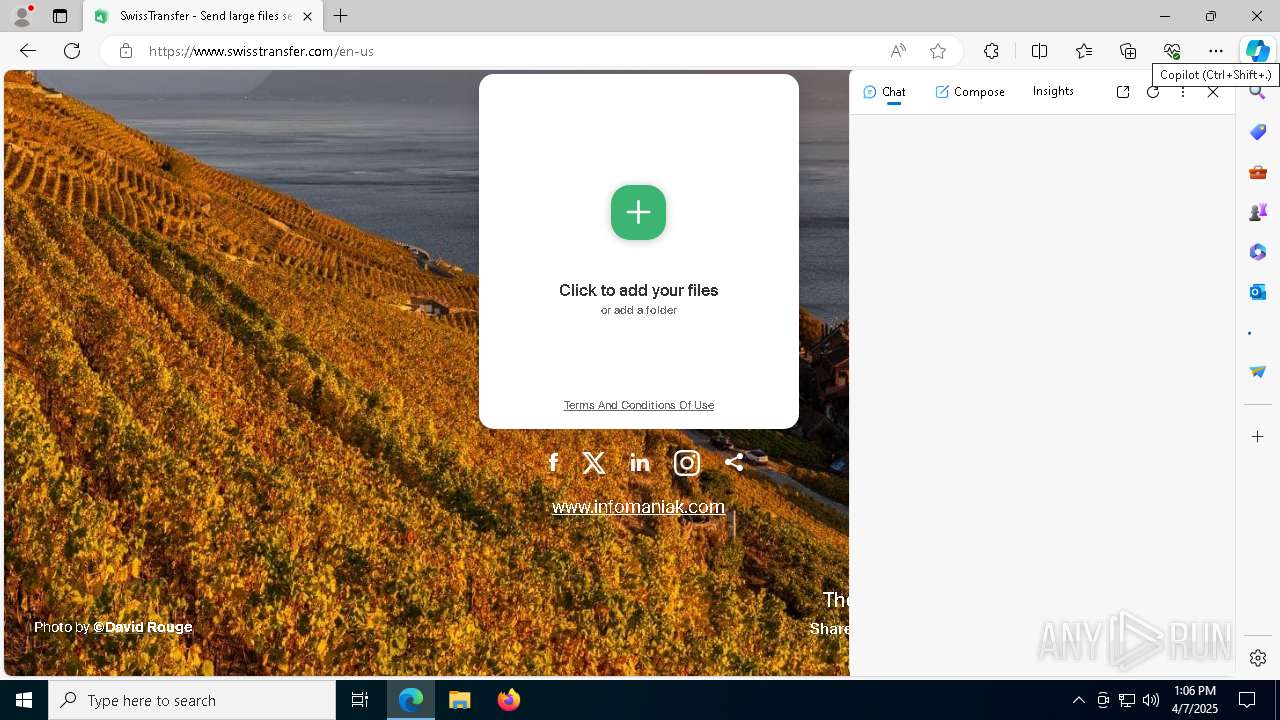
Task: Open the Extensions puzzle icon
Action: click(x=991, y=51)
